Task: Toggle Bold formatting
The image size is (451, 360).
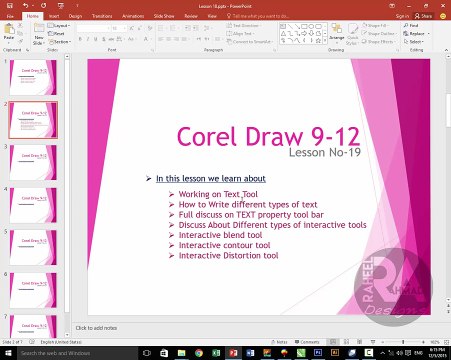Action: [80, 39]
